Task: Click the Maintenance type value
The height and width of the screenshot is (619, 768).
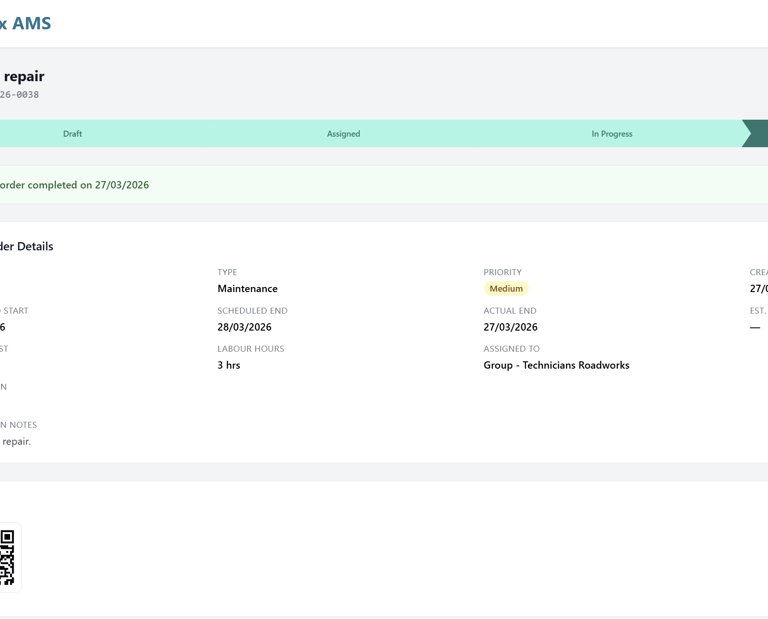Action: (x=247, y=288)
